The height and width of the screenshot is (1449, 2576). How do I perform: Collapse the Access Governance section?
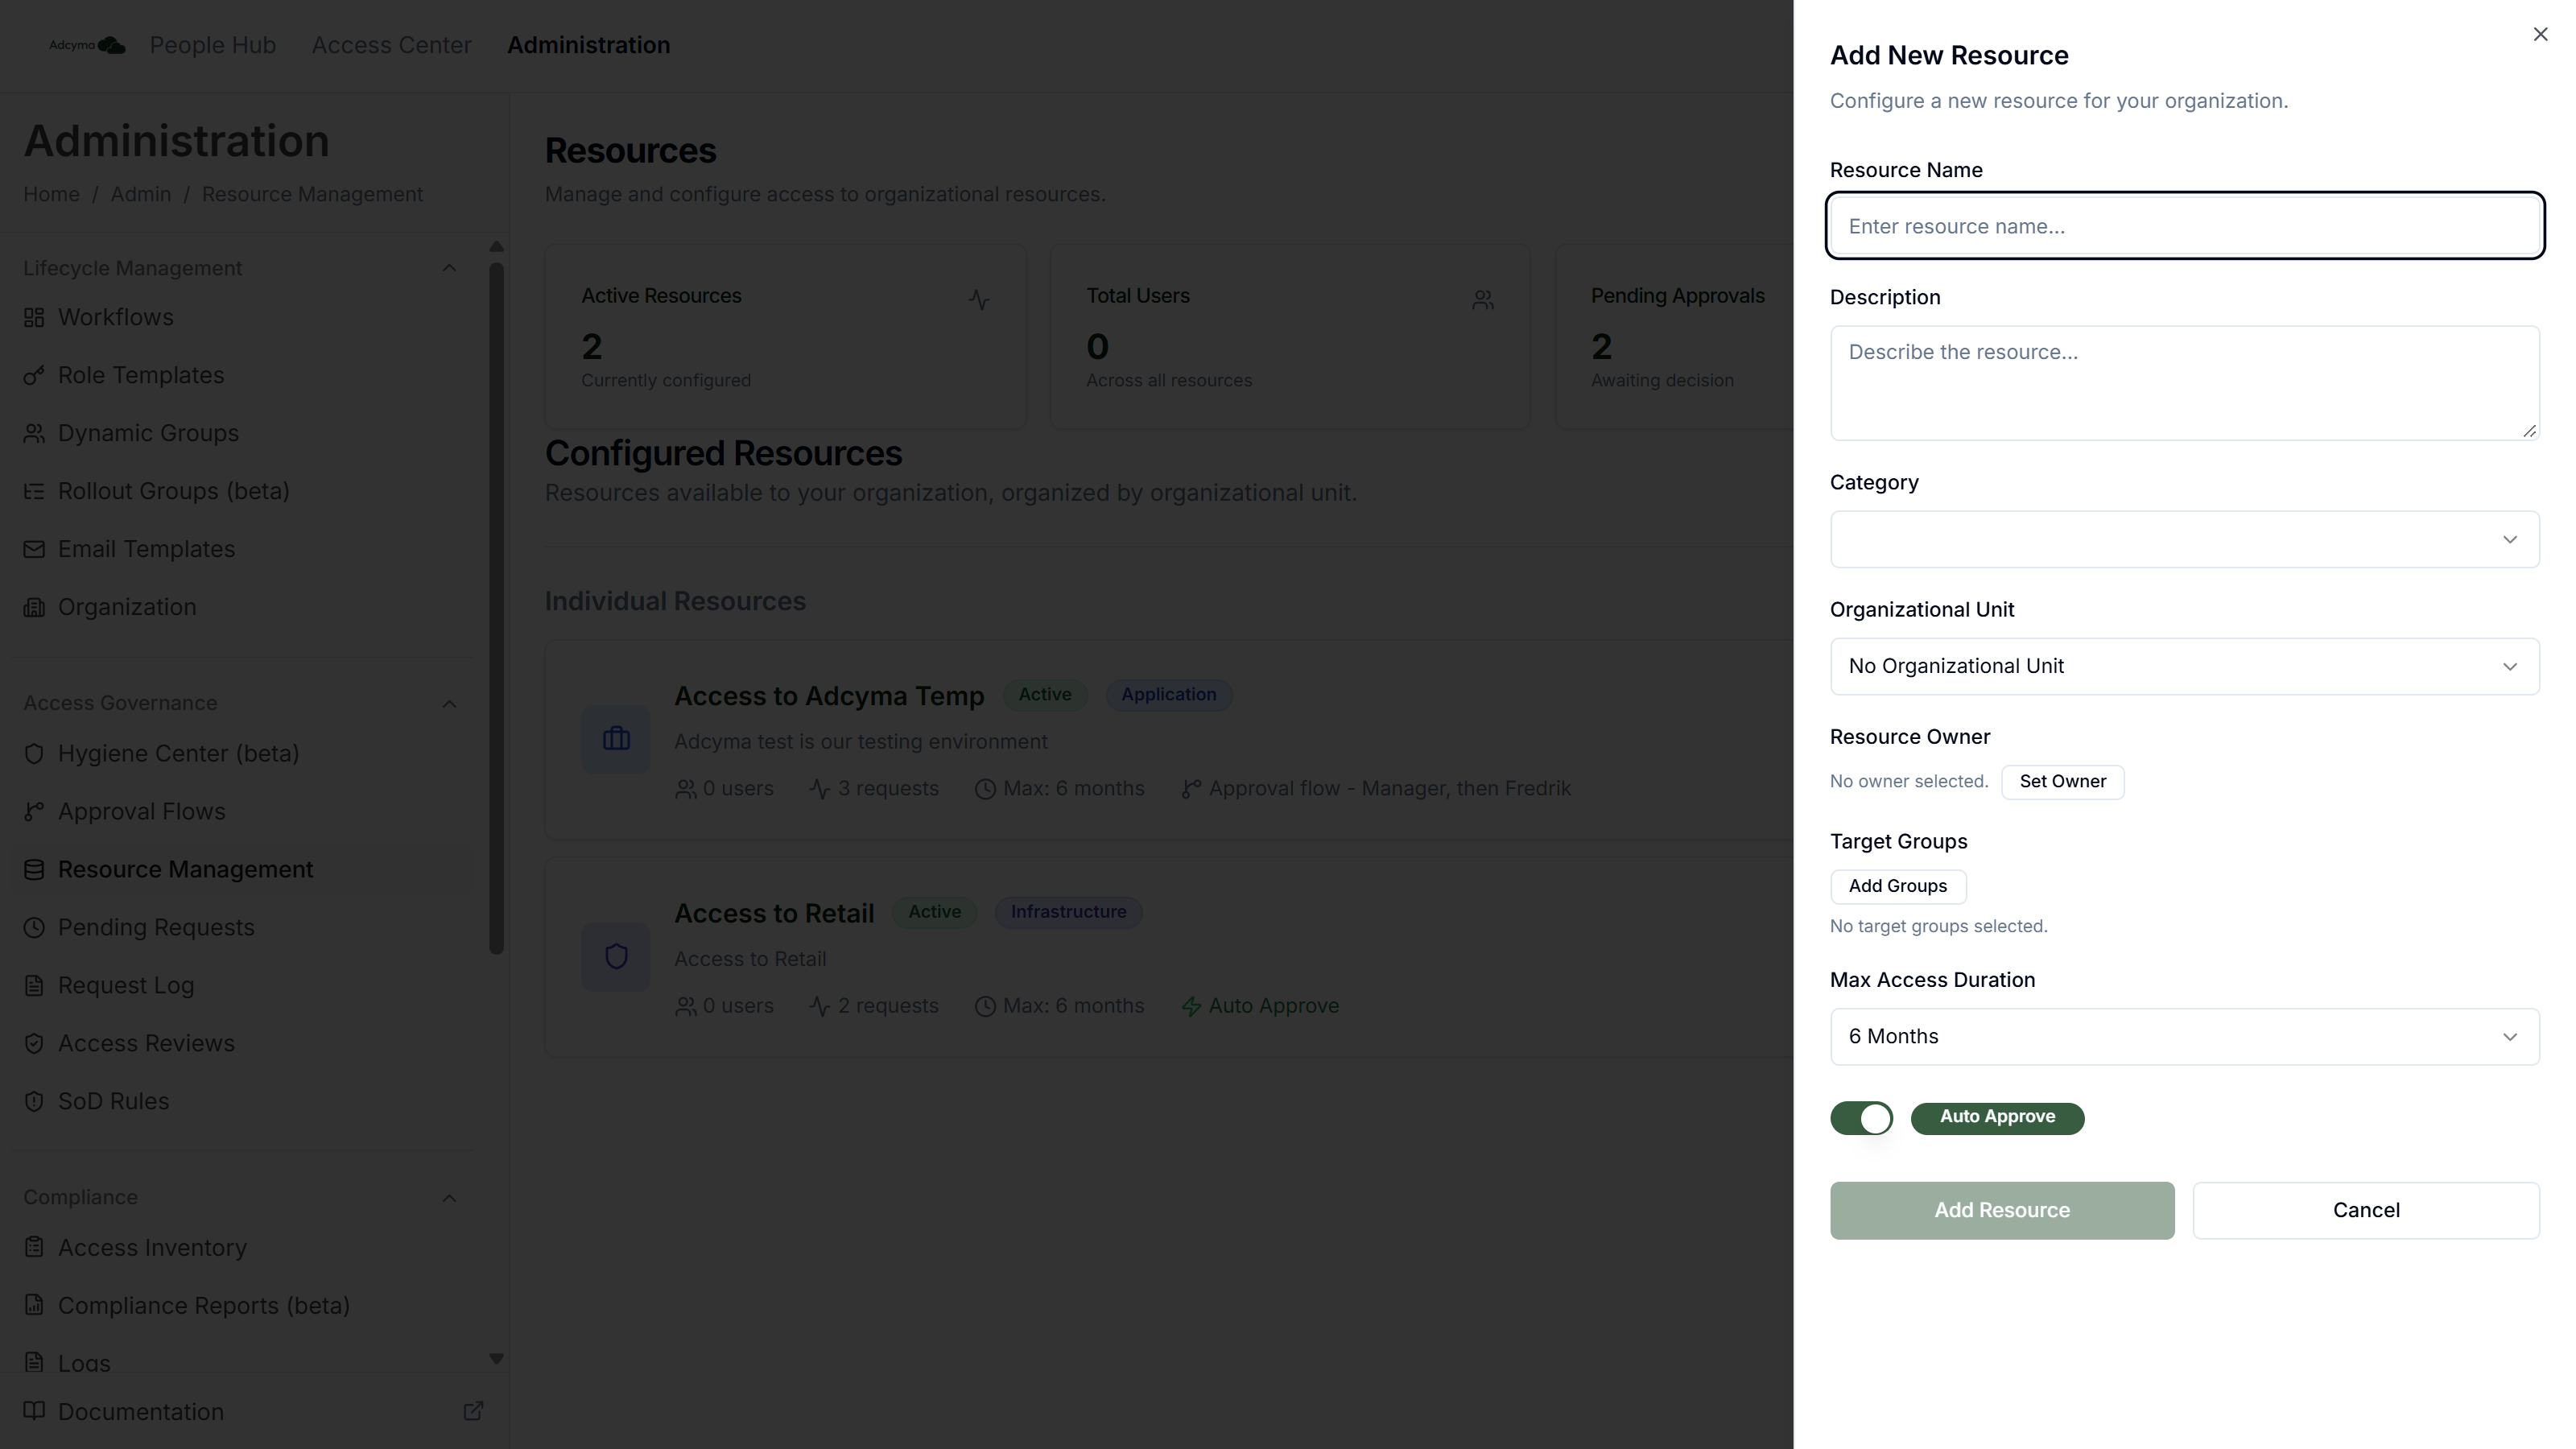[449, 703]
